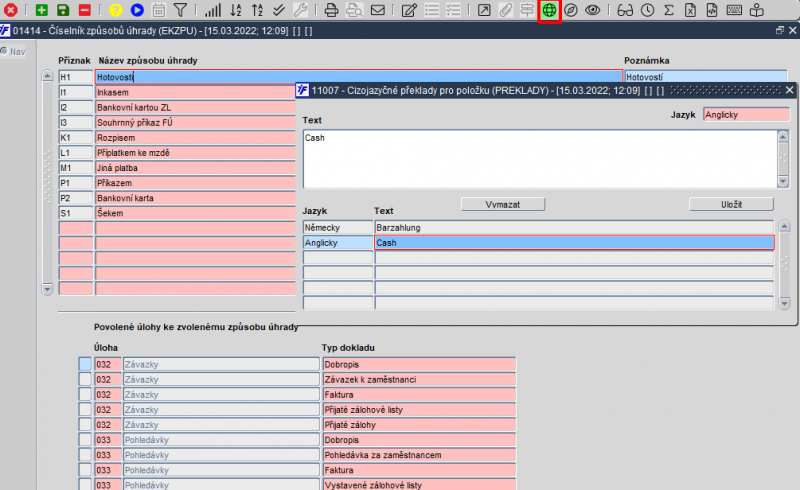Export to Excel file icon
This screenshot has height=490, width=800.
(x=690, y=10)
